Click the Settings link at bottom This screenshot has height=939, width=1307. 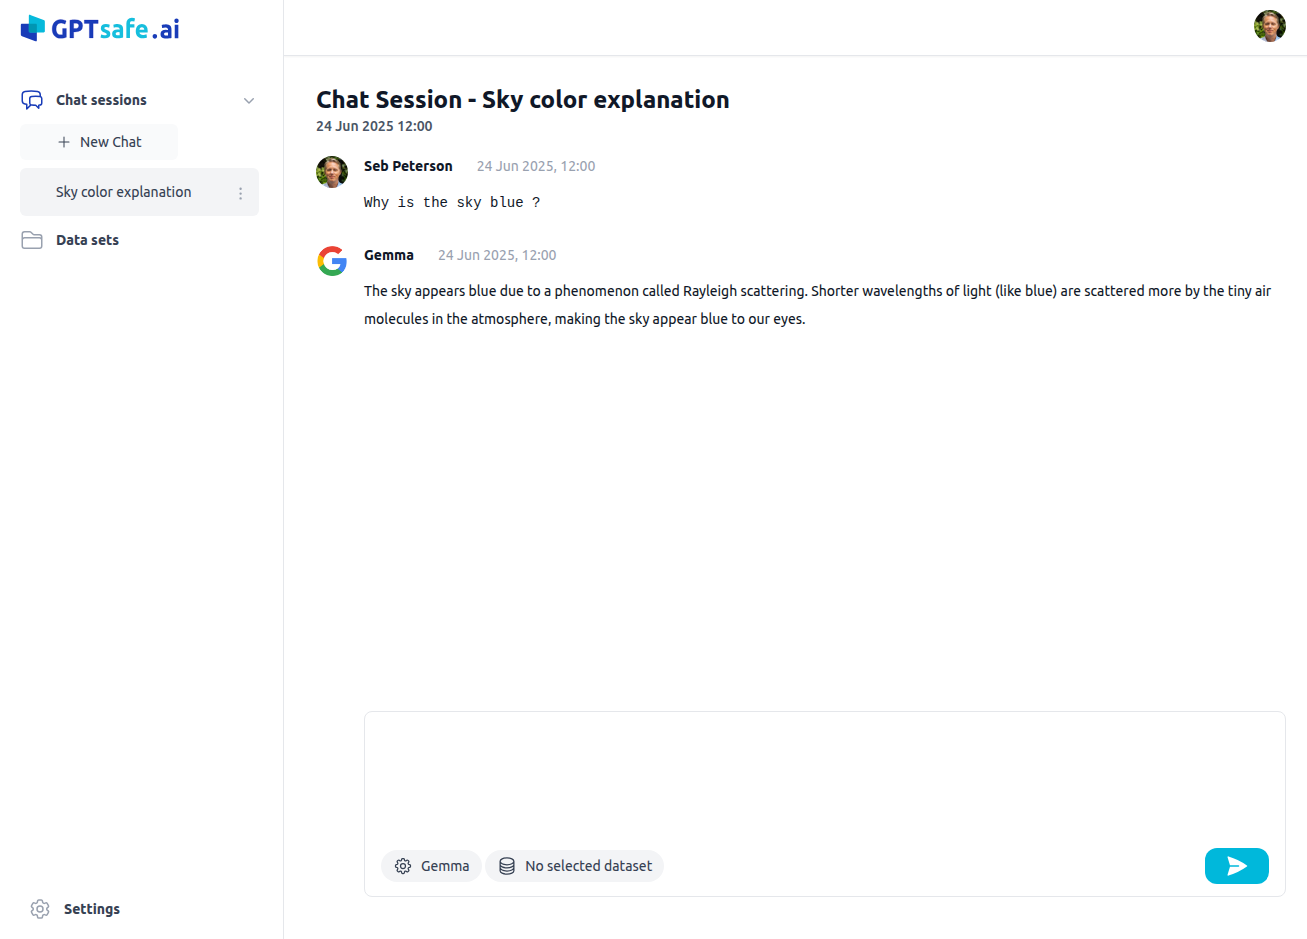(92, 909)
